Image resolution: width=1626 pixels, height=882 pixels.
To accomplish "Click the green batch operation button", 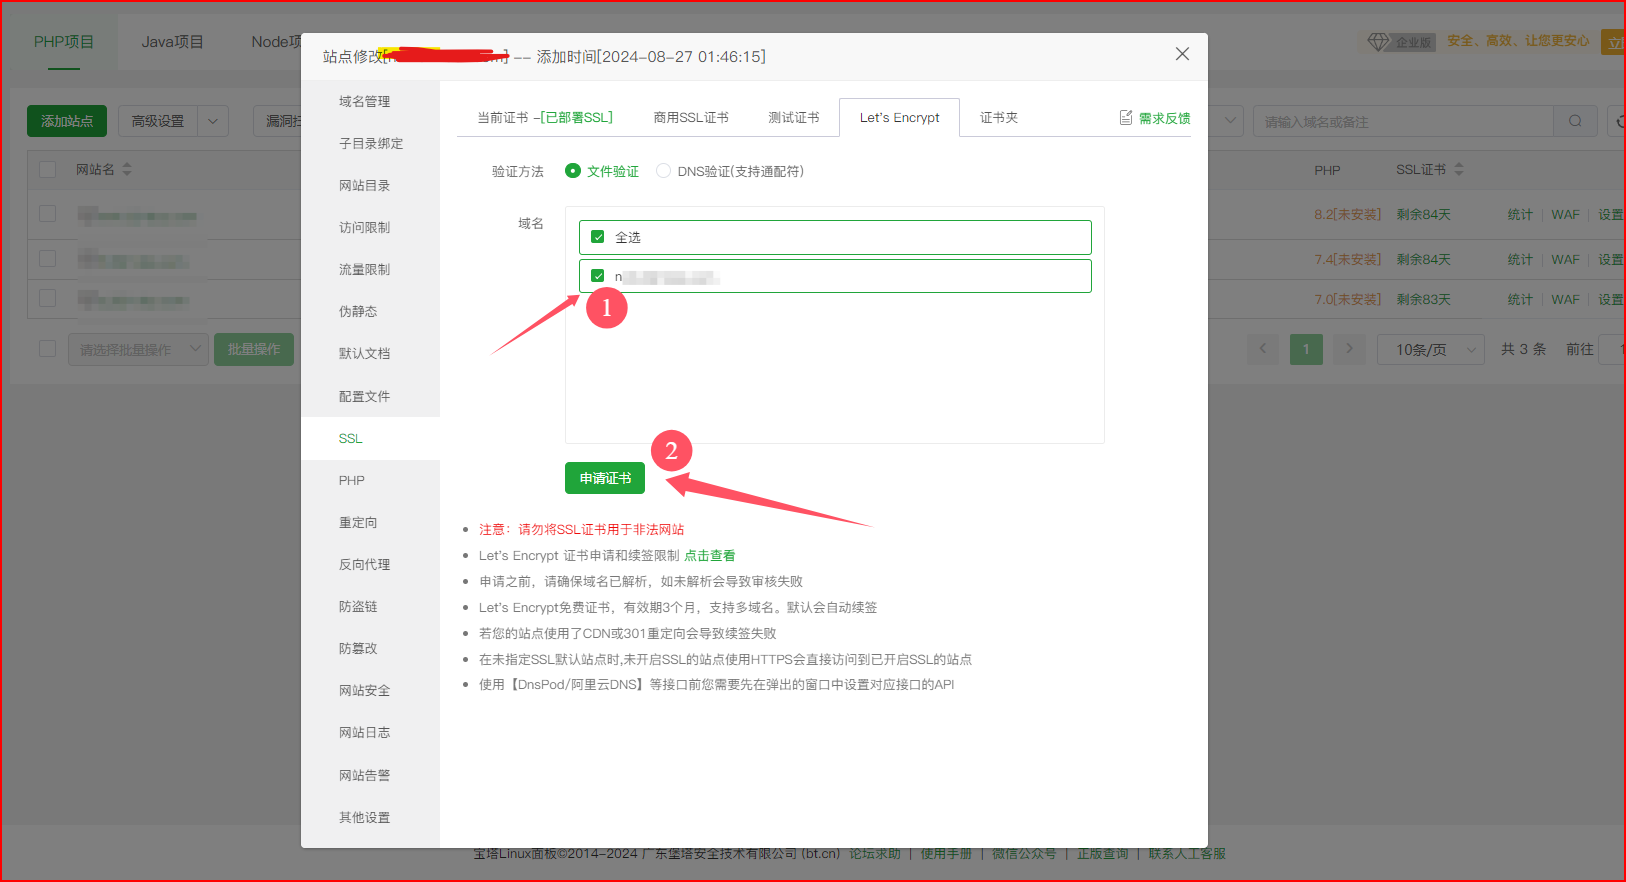I will point(254,349).
